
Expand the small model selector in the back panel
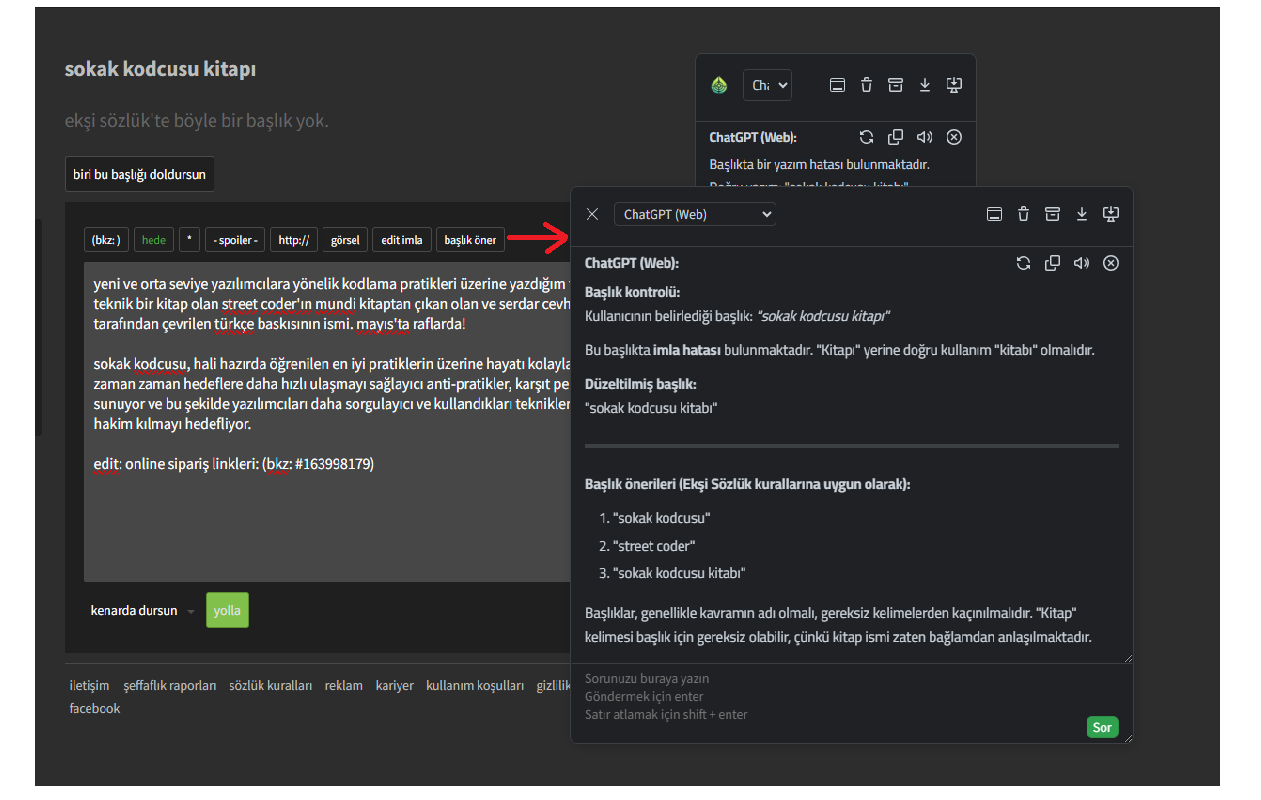pos(767,86)
